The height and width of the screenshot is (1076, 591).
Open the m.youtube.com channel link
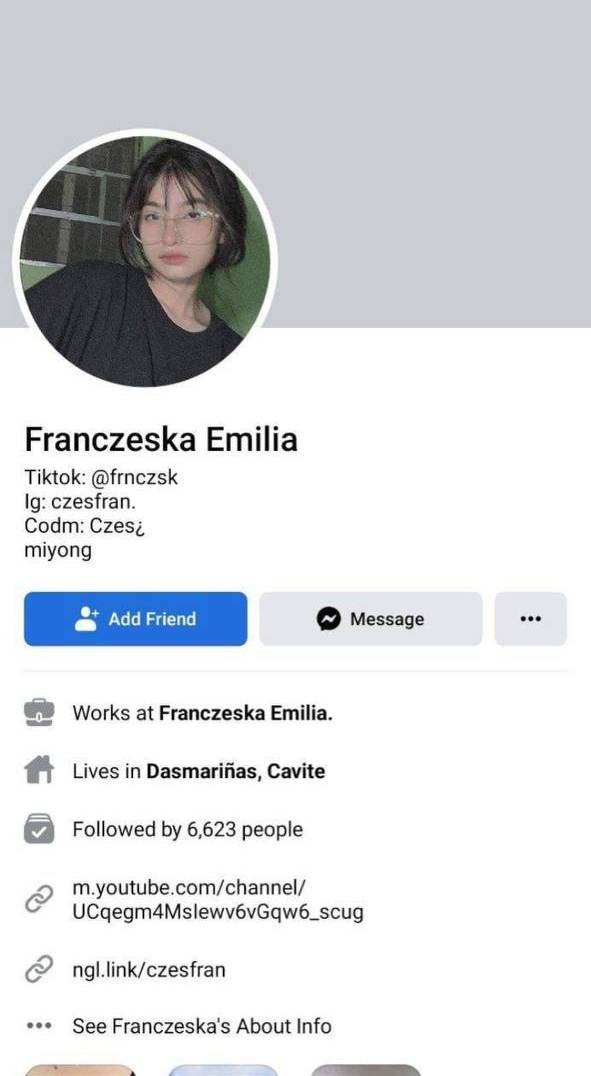point(218,900)
